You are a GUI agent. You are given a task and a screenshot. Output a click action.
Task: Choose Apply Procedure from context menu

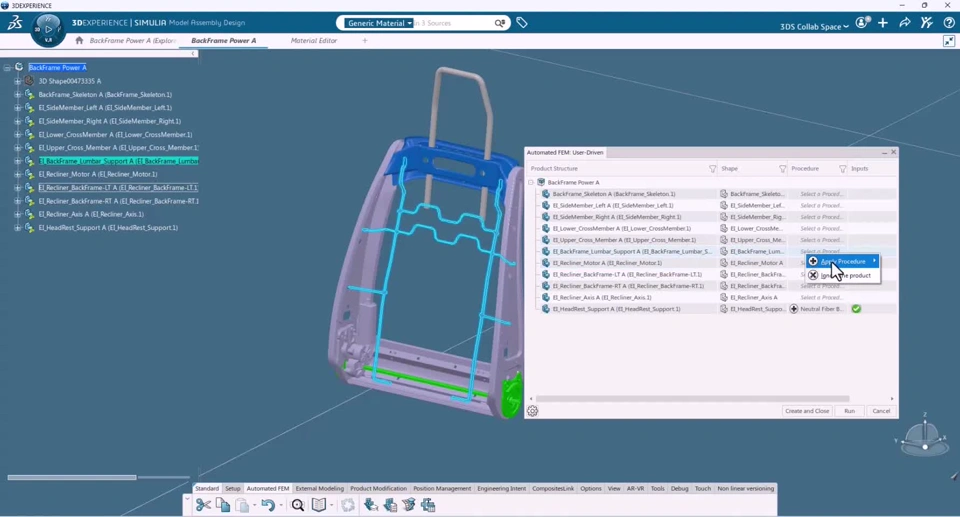[842, 262]
